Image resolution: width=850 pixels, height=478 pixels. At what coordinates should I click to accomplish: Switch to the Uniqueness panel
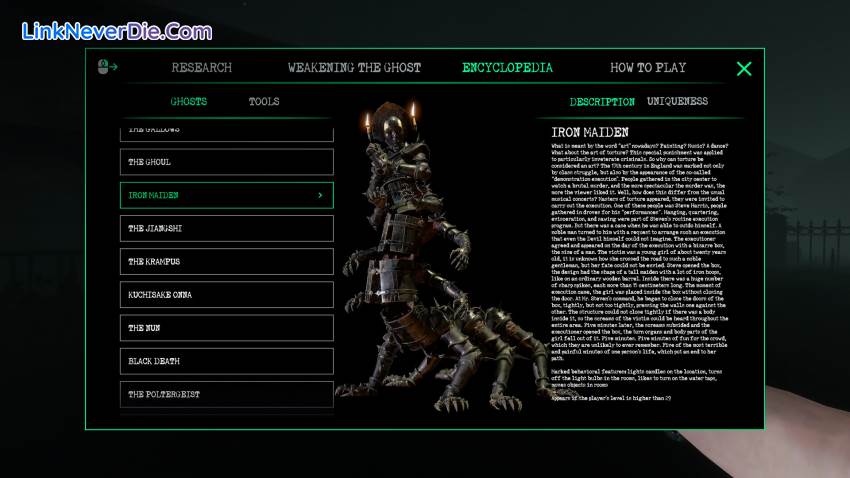click(x=677, y=102)
